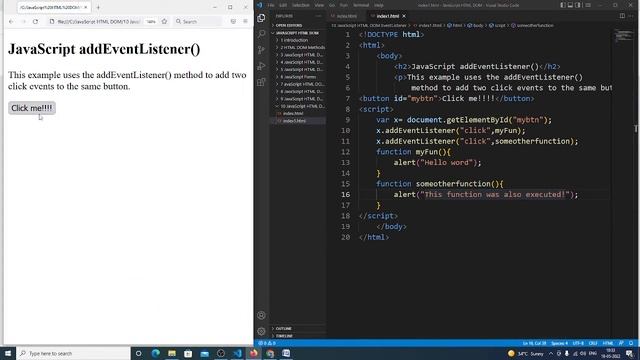Click the 'Click me!!!!' button in browser
The image size is (640, 360).
point(32,108)
